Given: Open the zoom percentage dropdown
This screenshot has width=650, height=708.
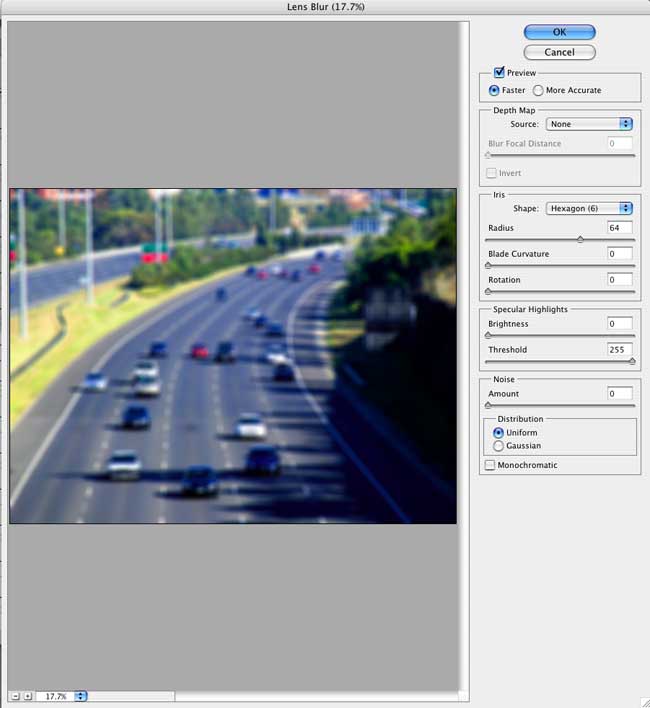Looking at the screenshot, I should click(81, 696).
